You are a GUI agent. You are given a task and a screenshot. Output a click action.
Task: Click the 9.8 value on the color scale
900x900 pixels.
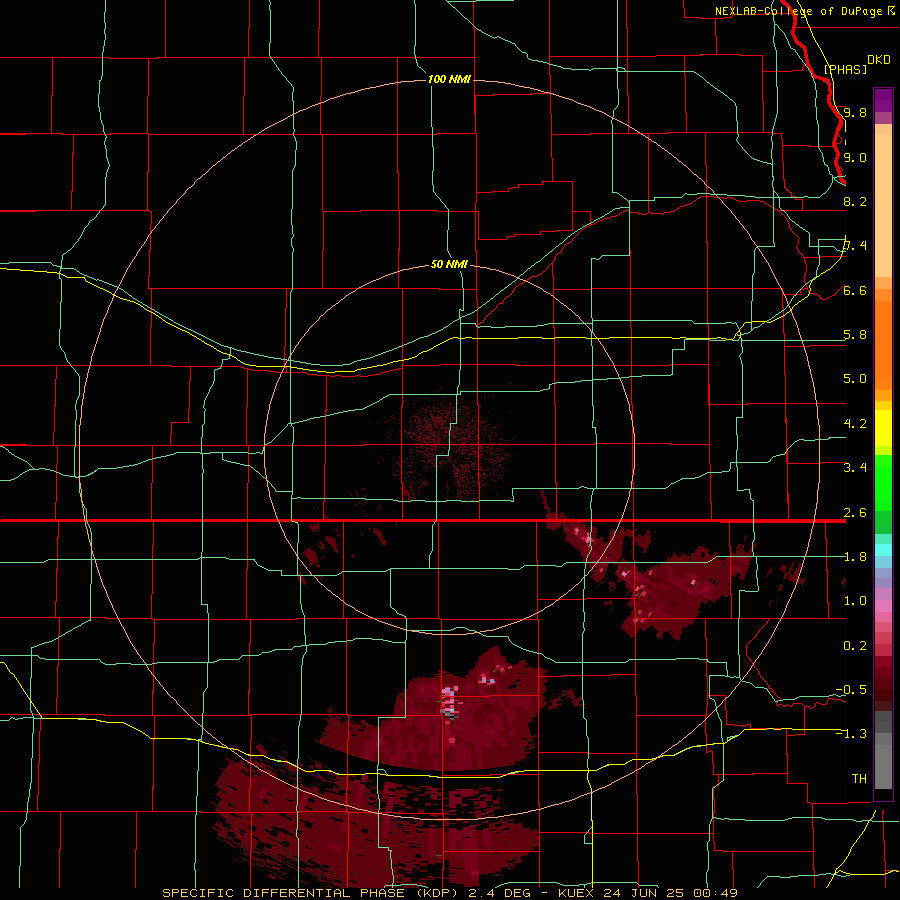tap(855, 112)
